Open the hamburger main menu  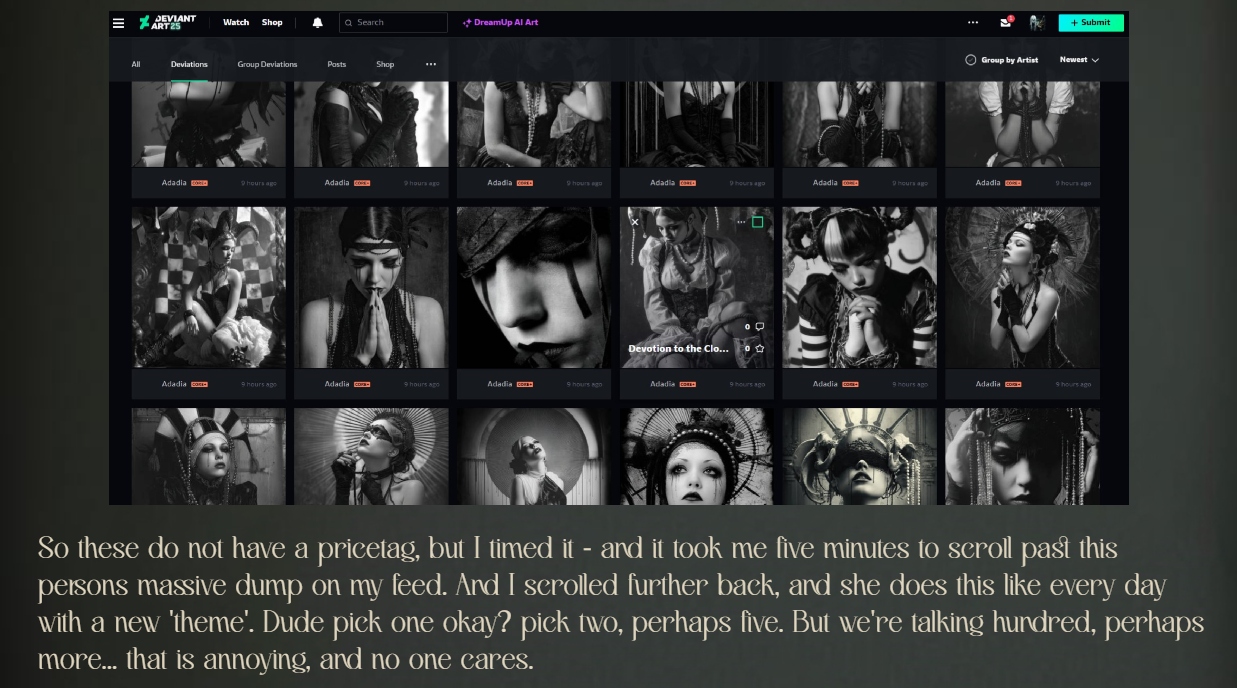119,23
